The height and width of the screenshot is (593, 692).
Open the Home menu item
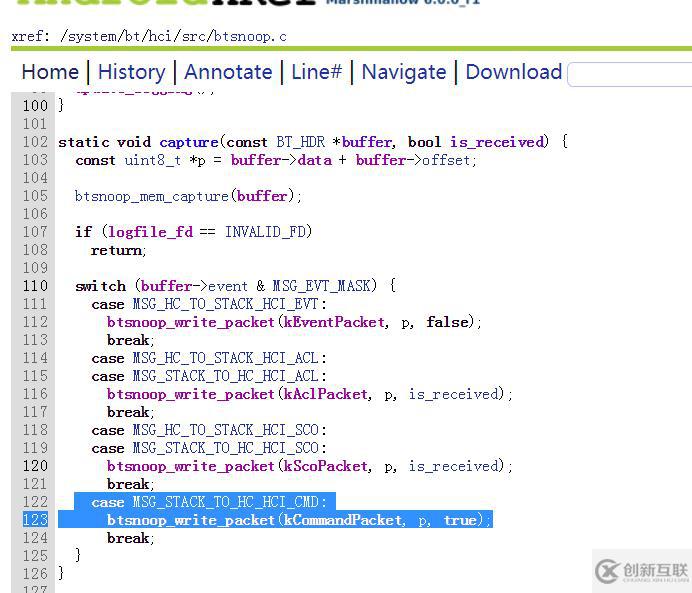pyautogui.click(x=50, y=72)
